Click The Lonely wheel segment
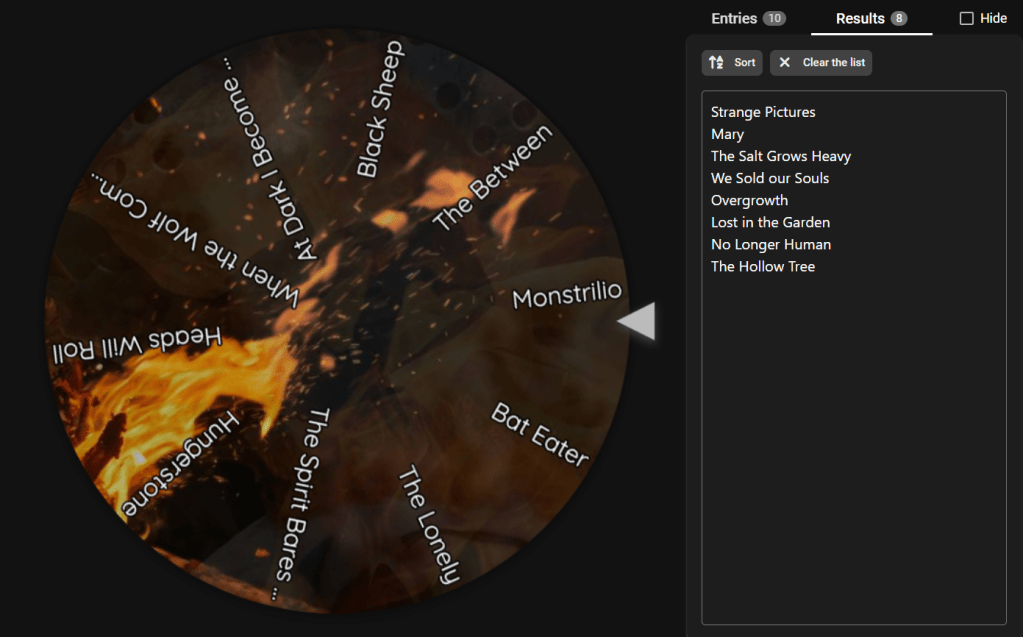 tap(430, 524)
